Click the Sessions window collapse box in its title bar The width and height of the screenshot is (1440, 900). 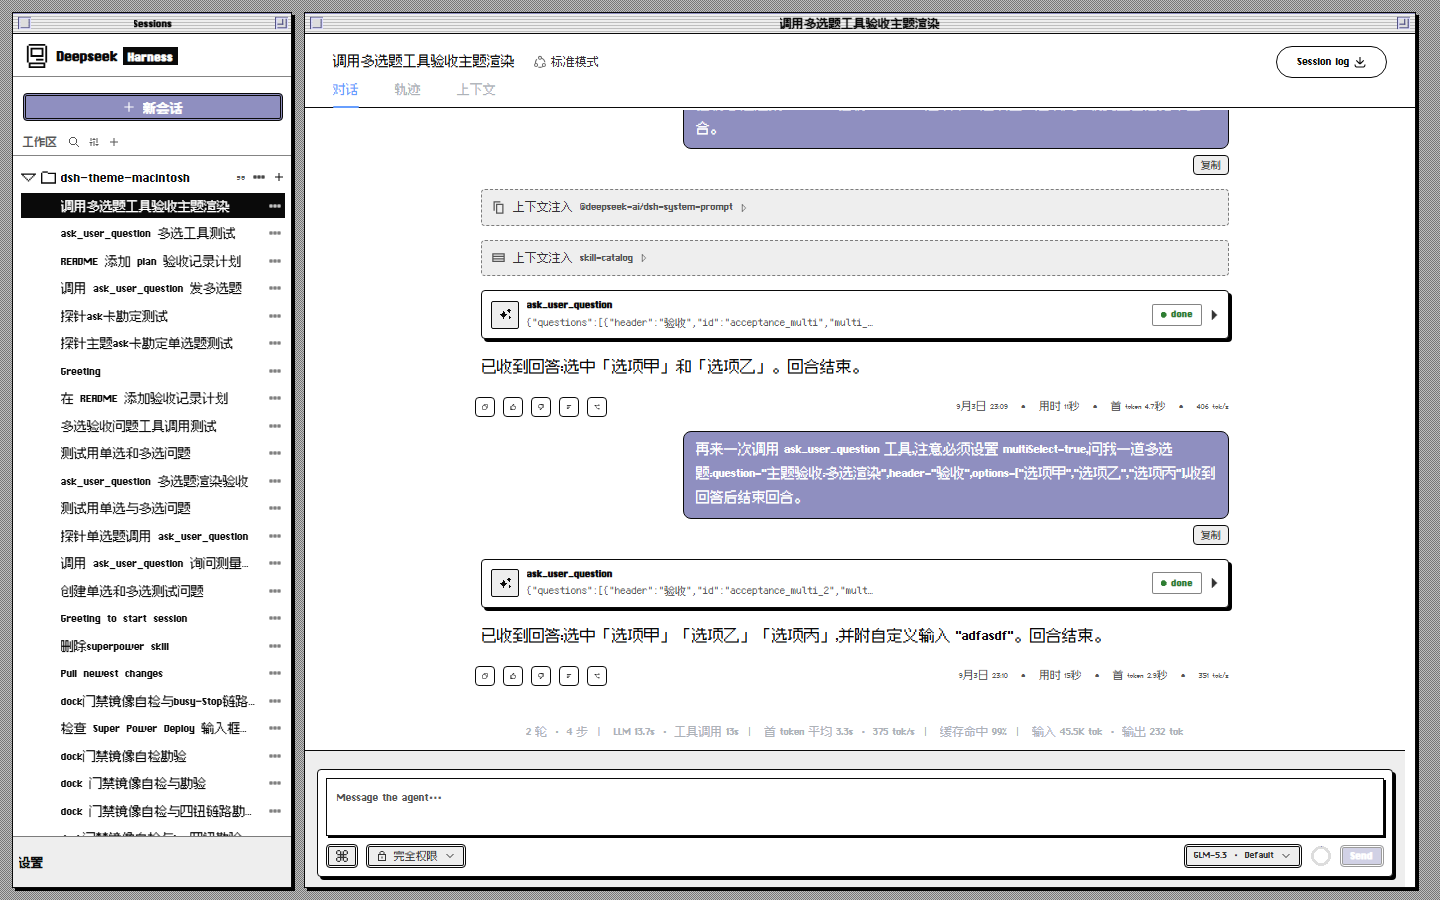click(281, 22)
